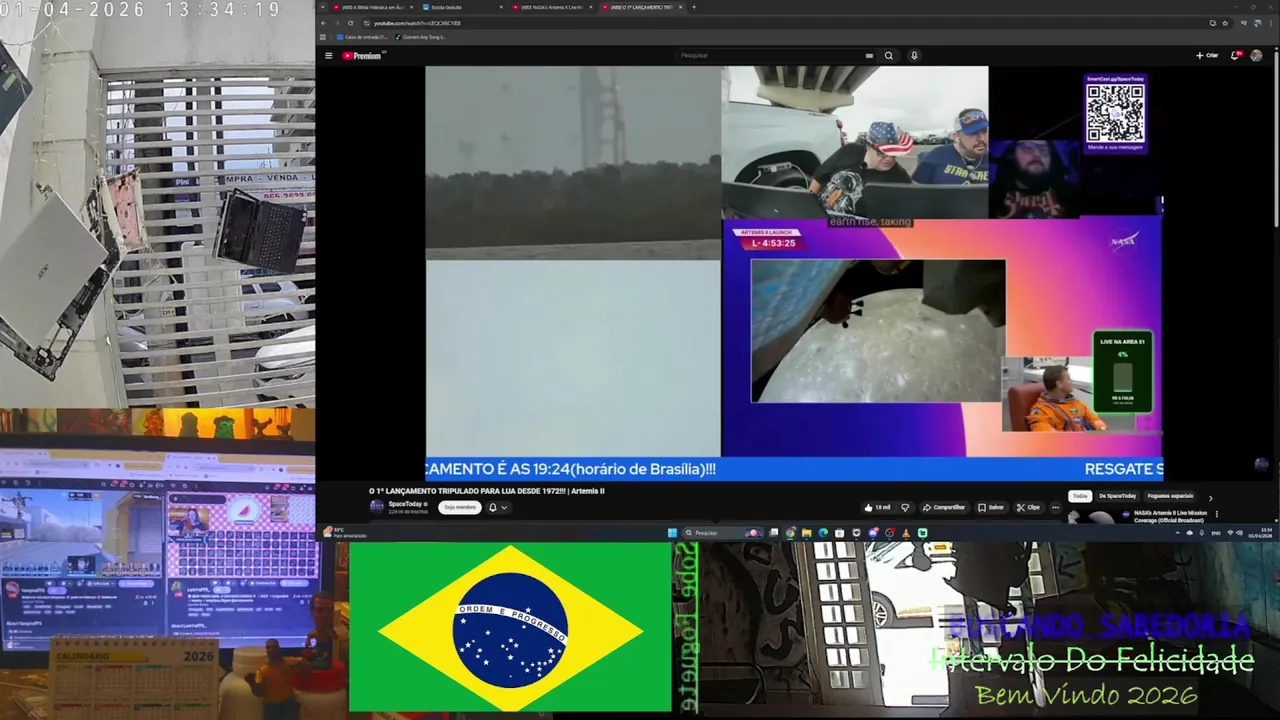Open the YouTube account avatar menu
Image resolution: width=1280 pixels, height=720 pixels.
coord(1256,56)
